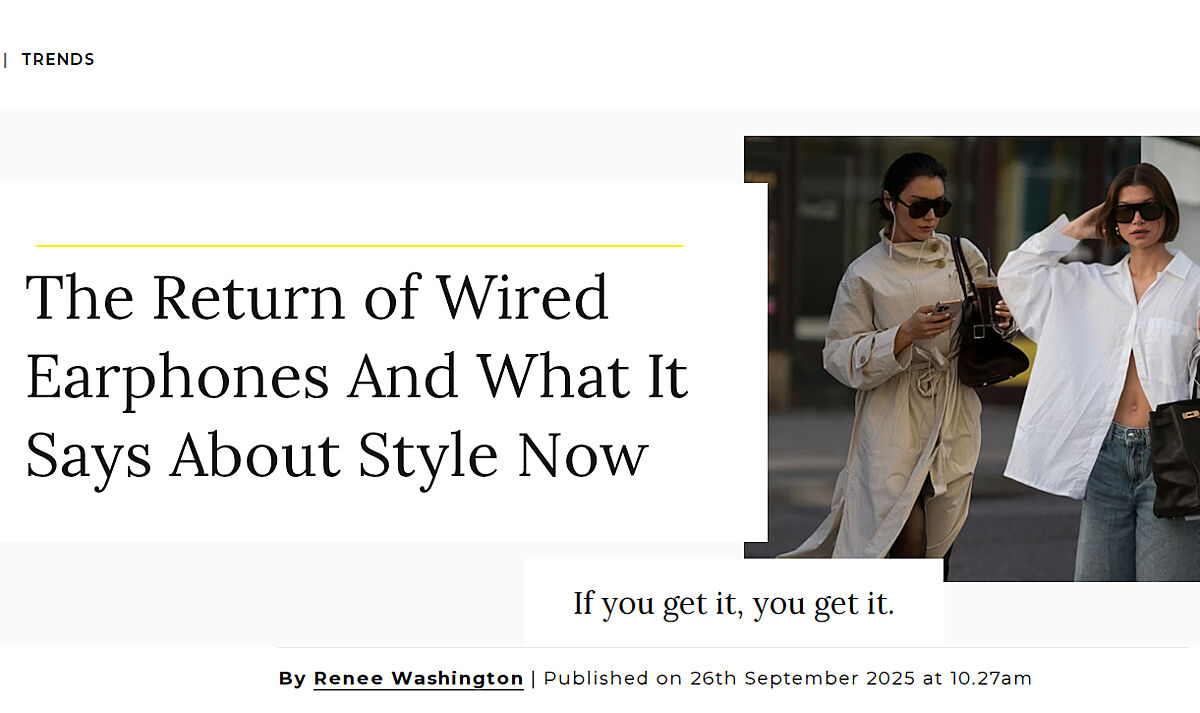Click author name Renee Washington
Image resolution: width=1200 pixels, height=713 pixels.
pyautogui.click(x=418, y=678)
